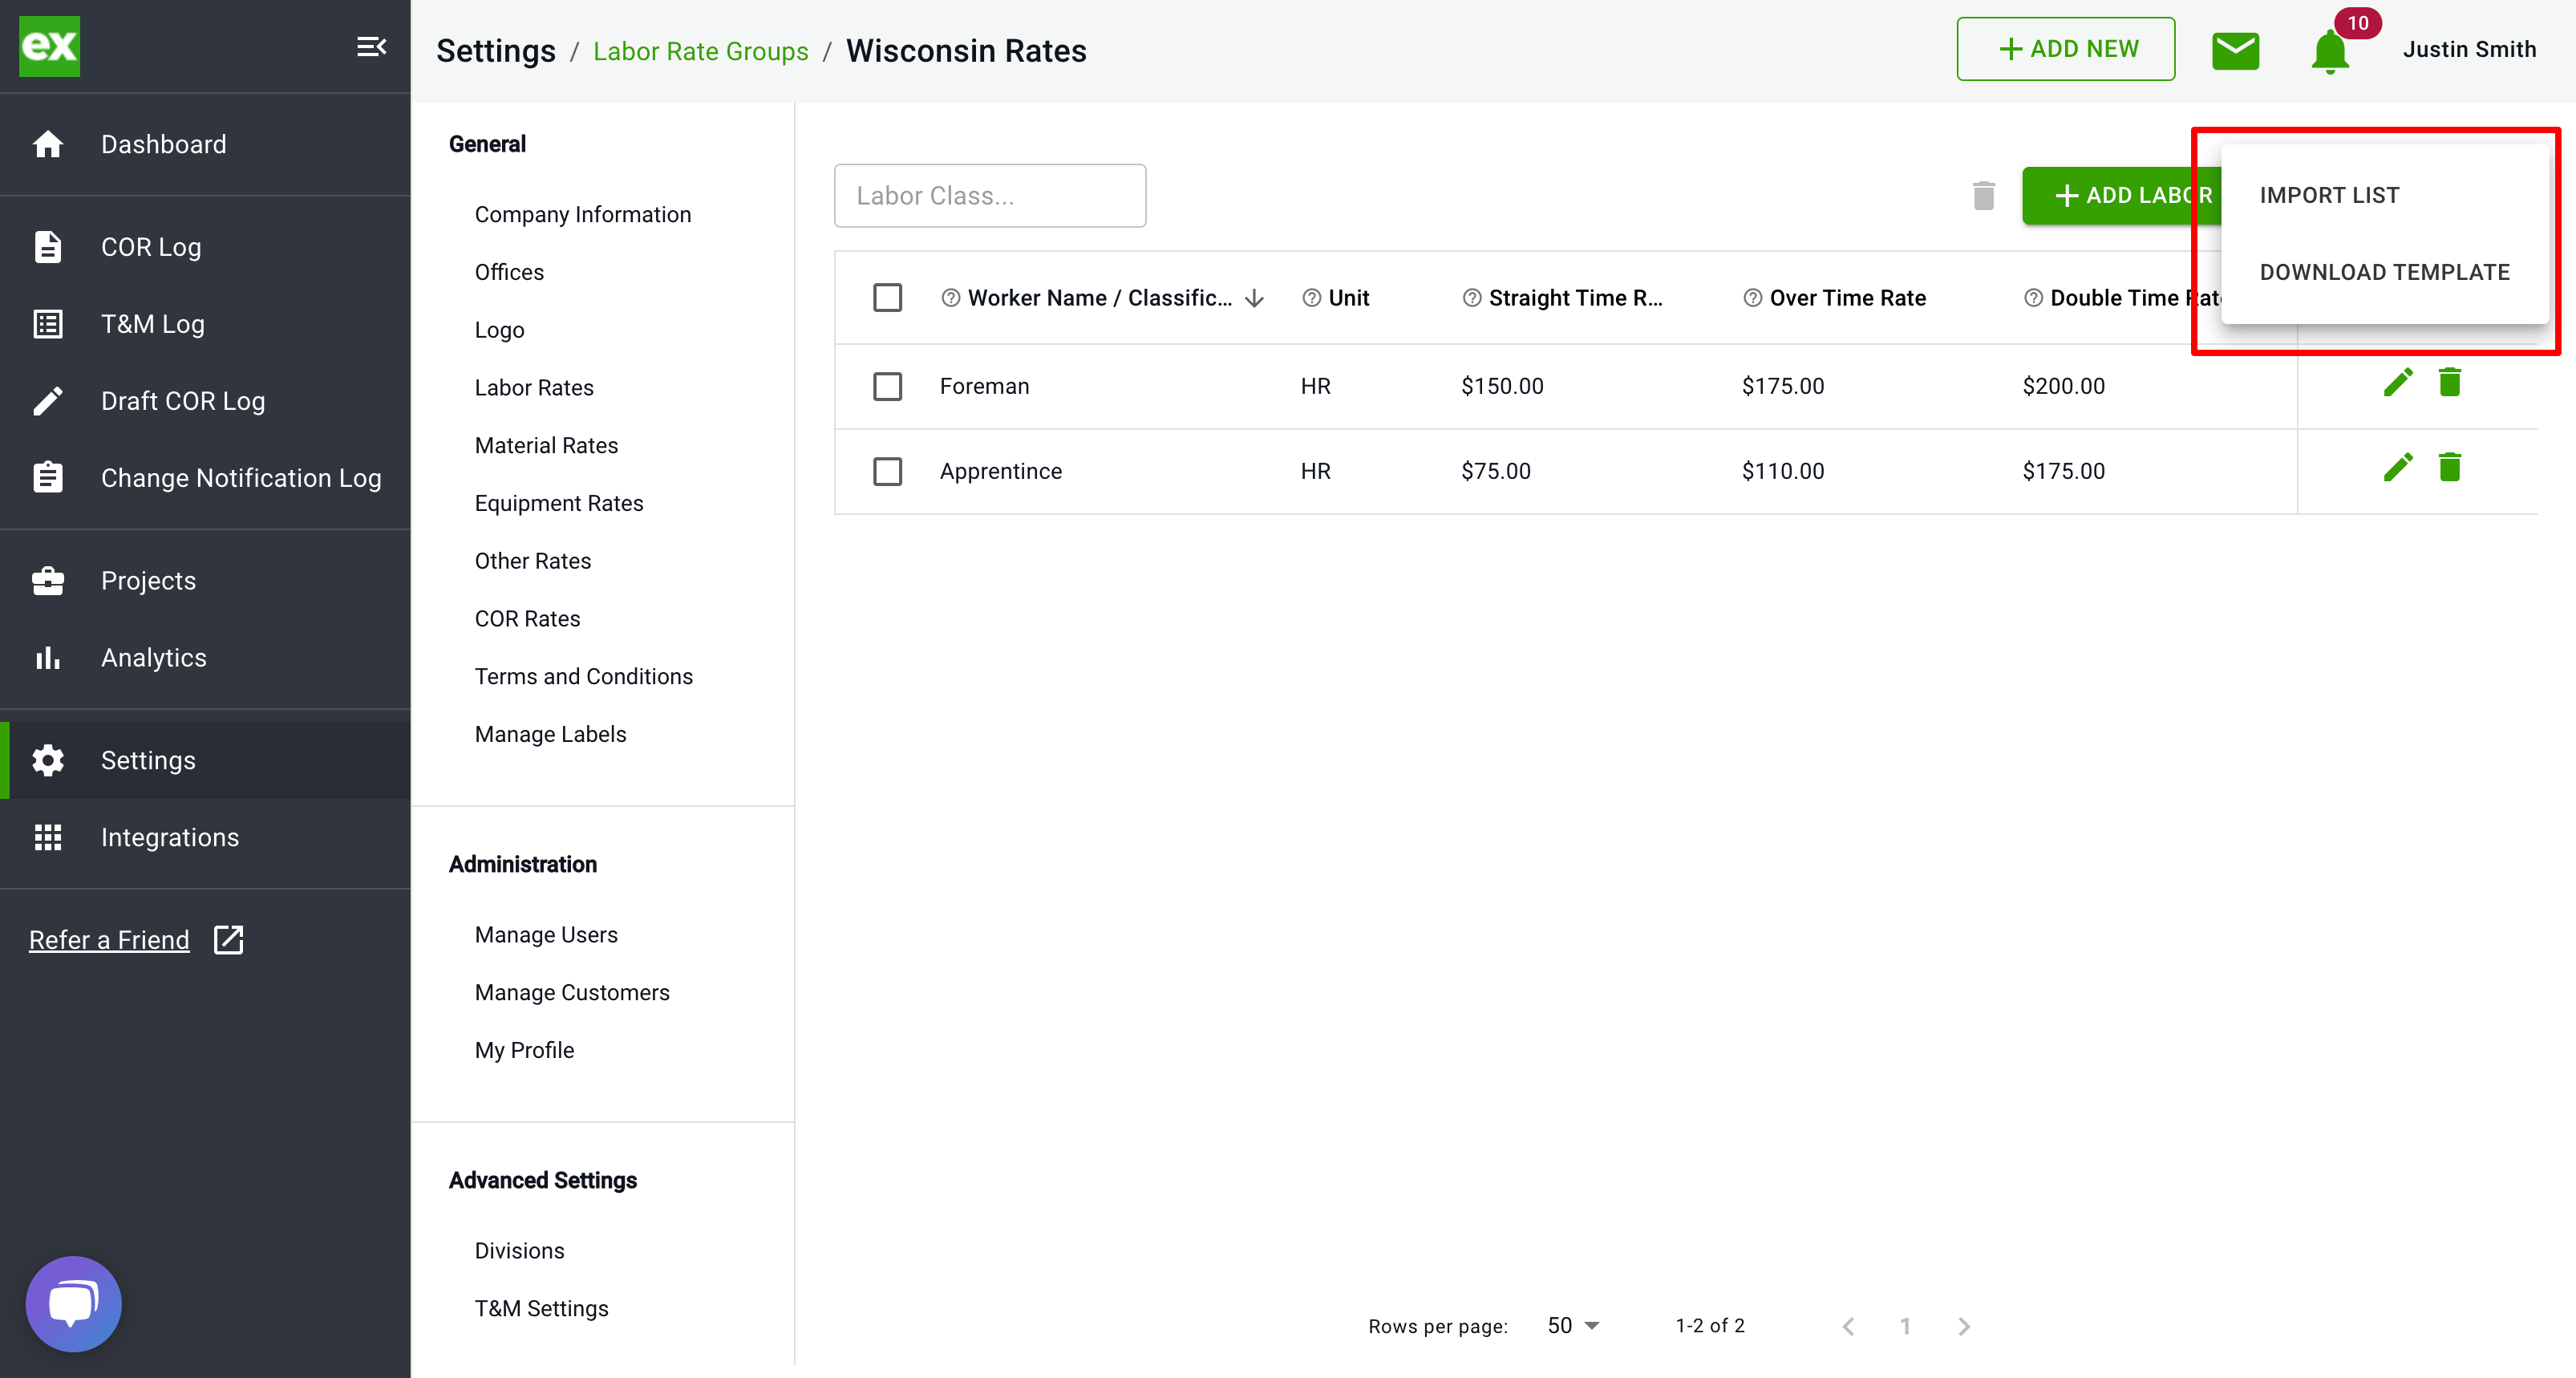The image size is (2576, 1378).
Task: Open My Profile settings item
Action: (524, 1050)
